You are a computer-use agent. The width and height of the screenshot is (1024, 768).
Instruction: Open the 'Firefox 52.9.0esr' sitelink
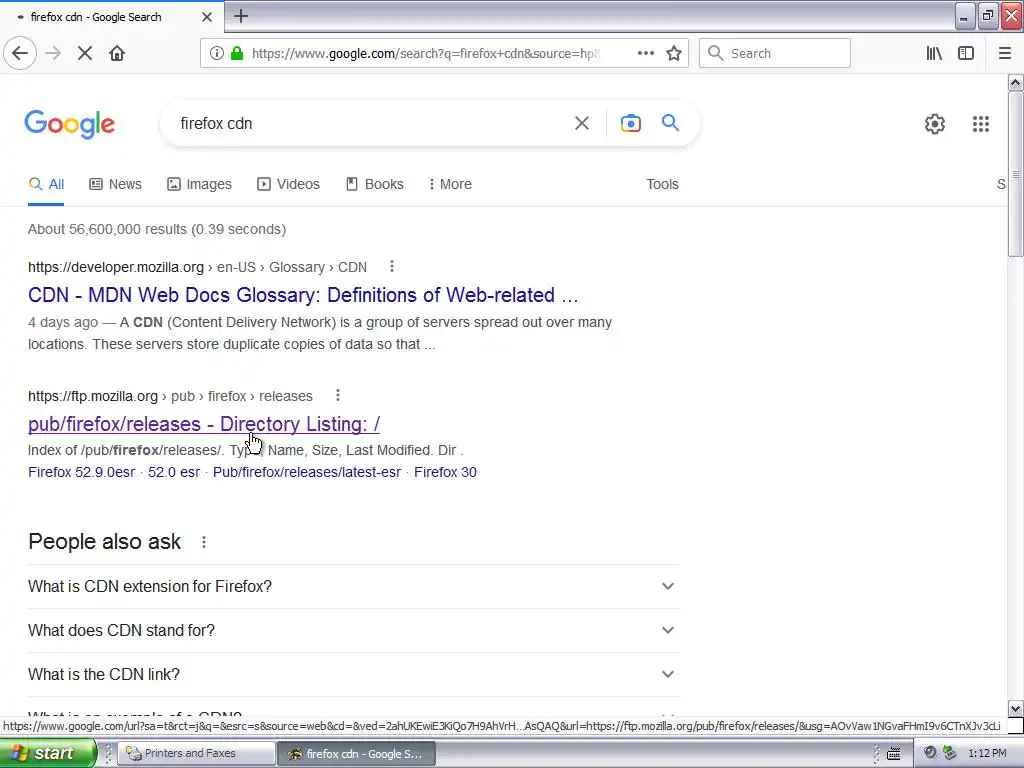[x=82, y=472]
